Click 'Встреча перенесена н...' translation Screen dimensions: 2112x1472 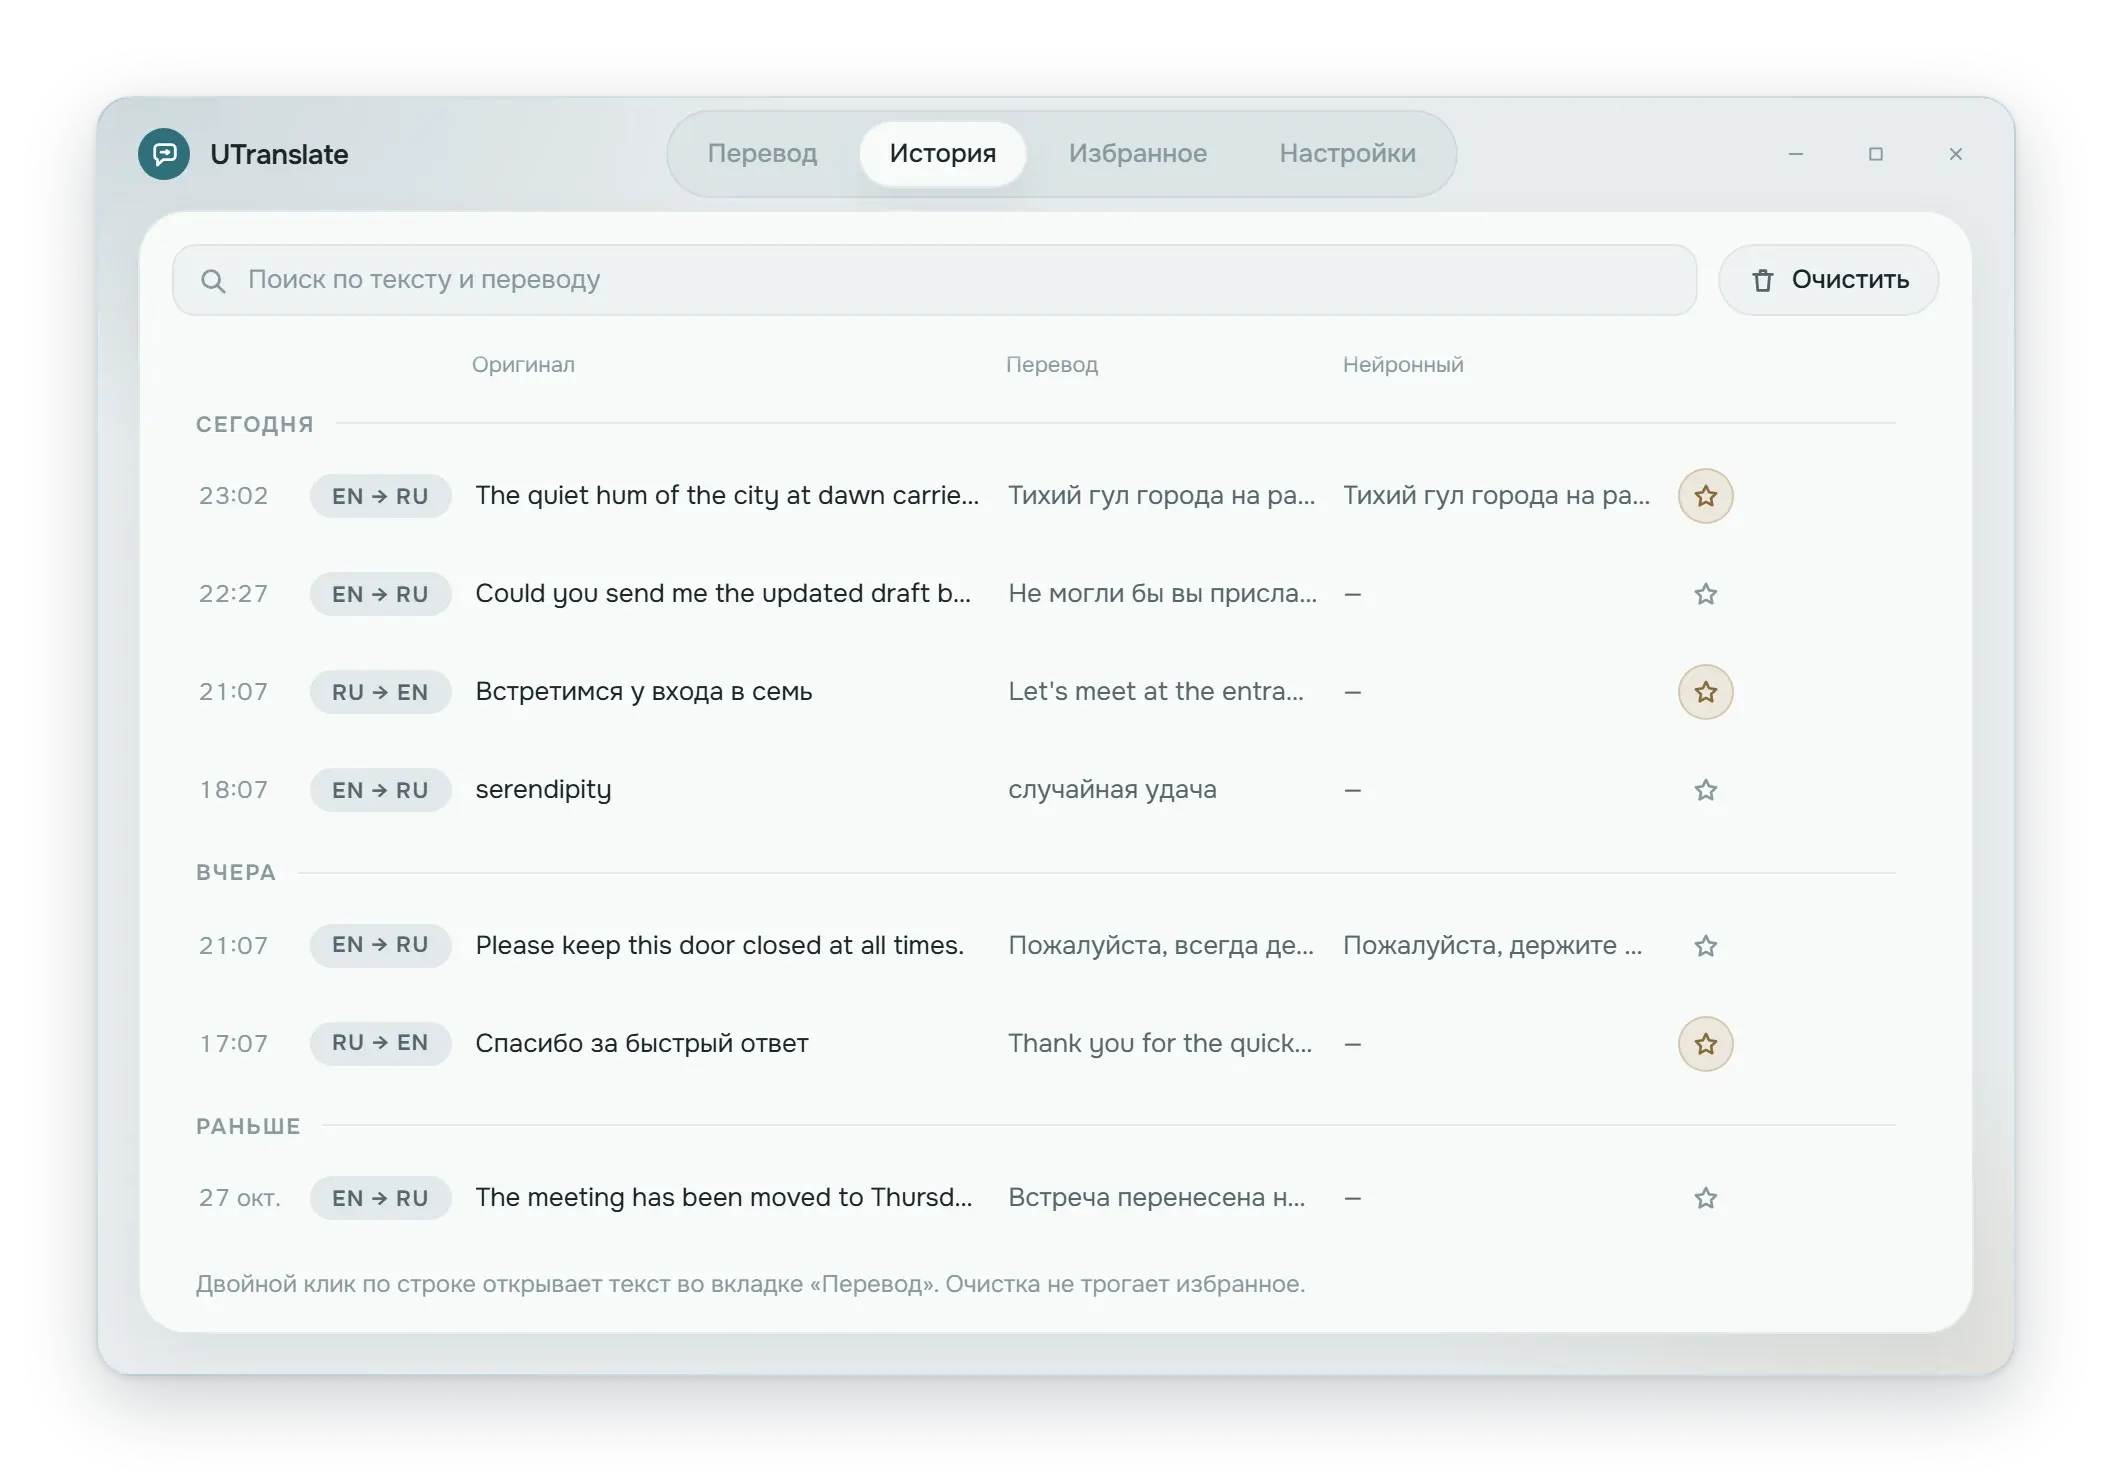pyautogui.click(x=1157, y=1198)
